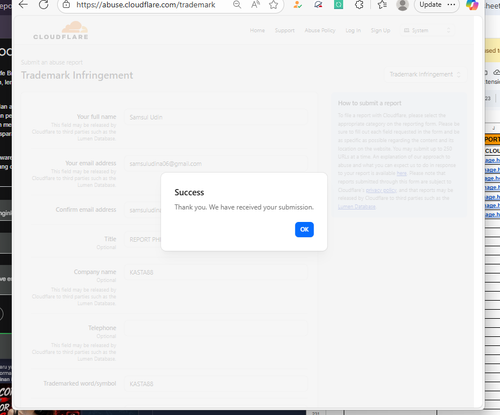Click the Company name field with KASTA88
The image size is (500, 415).
[216, 272]
